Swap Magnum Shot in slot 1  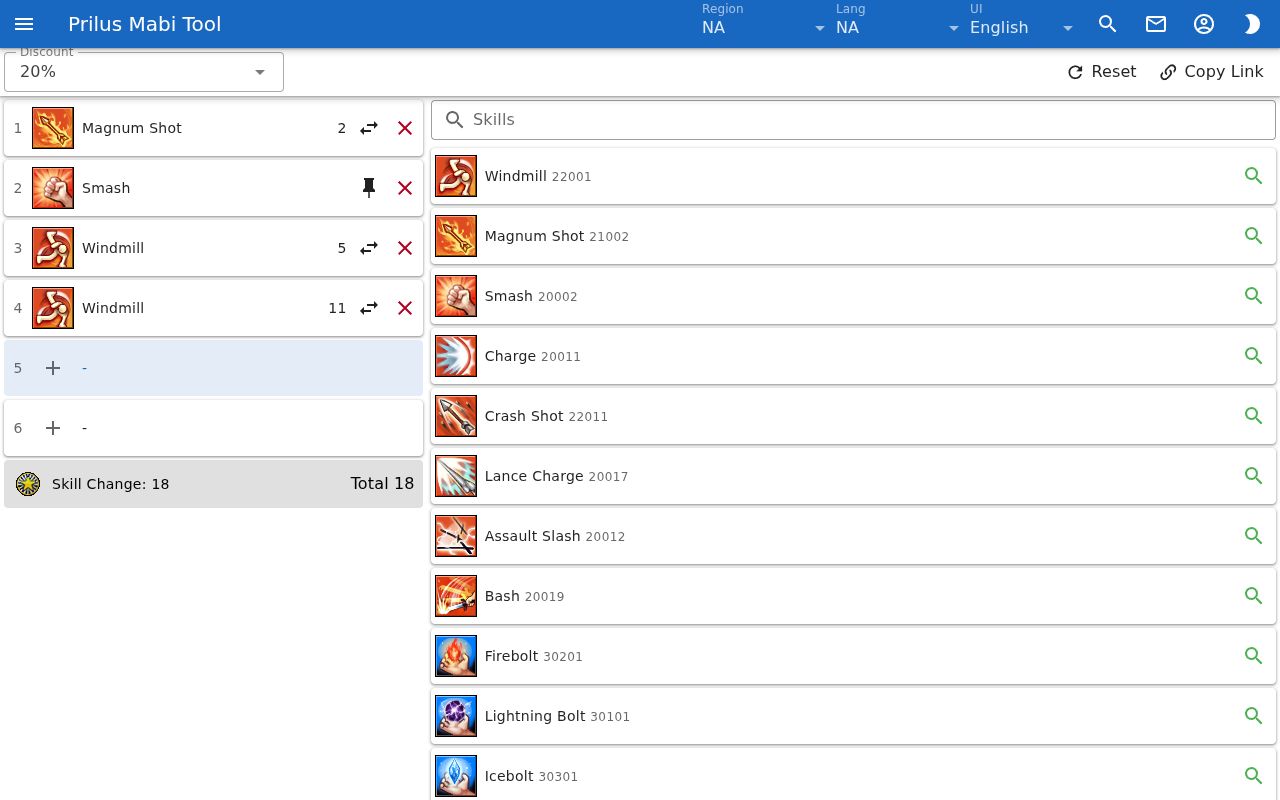point(369,128)
